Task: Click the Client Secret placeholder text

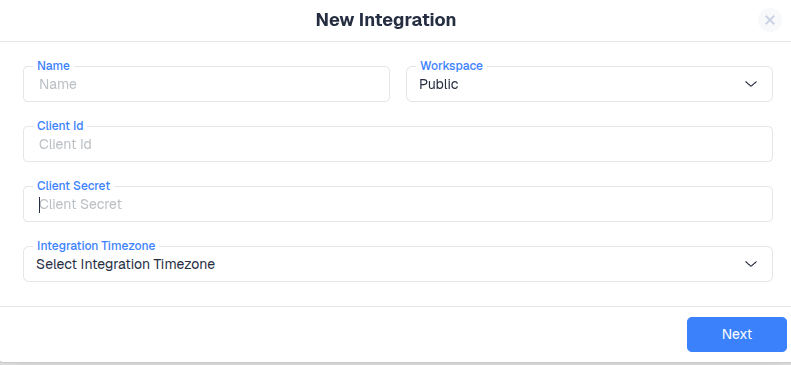Action: pyautogui.click(x=81, y=204)
